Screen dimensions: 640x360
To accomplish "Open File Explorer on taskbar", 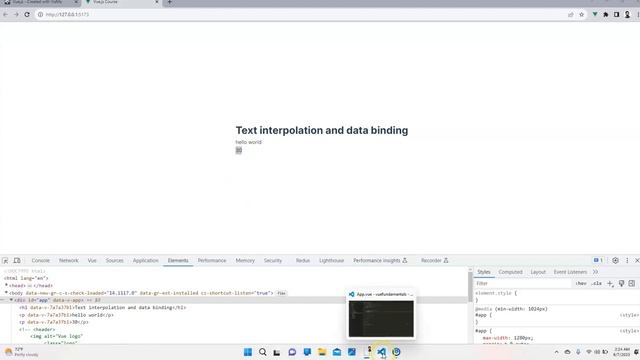I will (x=322, y=352).
